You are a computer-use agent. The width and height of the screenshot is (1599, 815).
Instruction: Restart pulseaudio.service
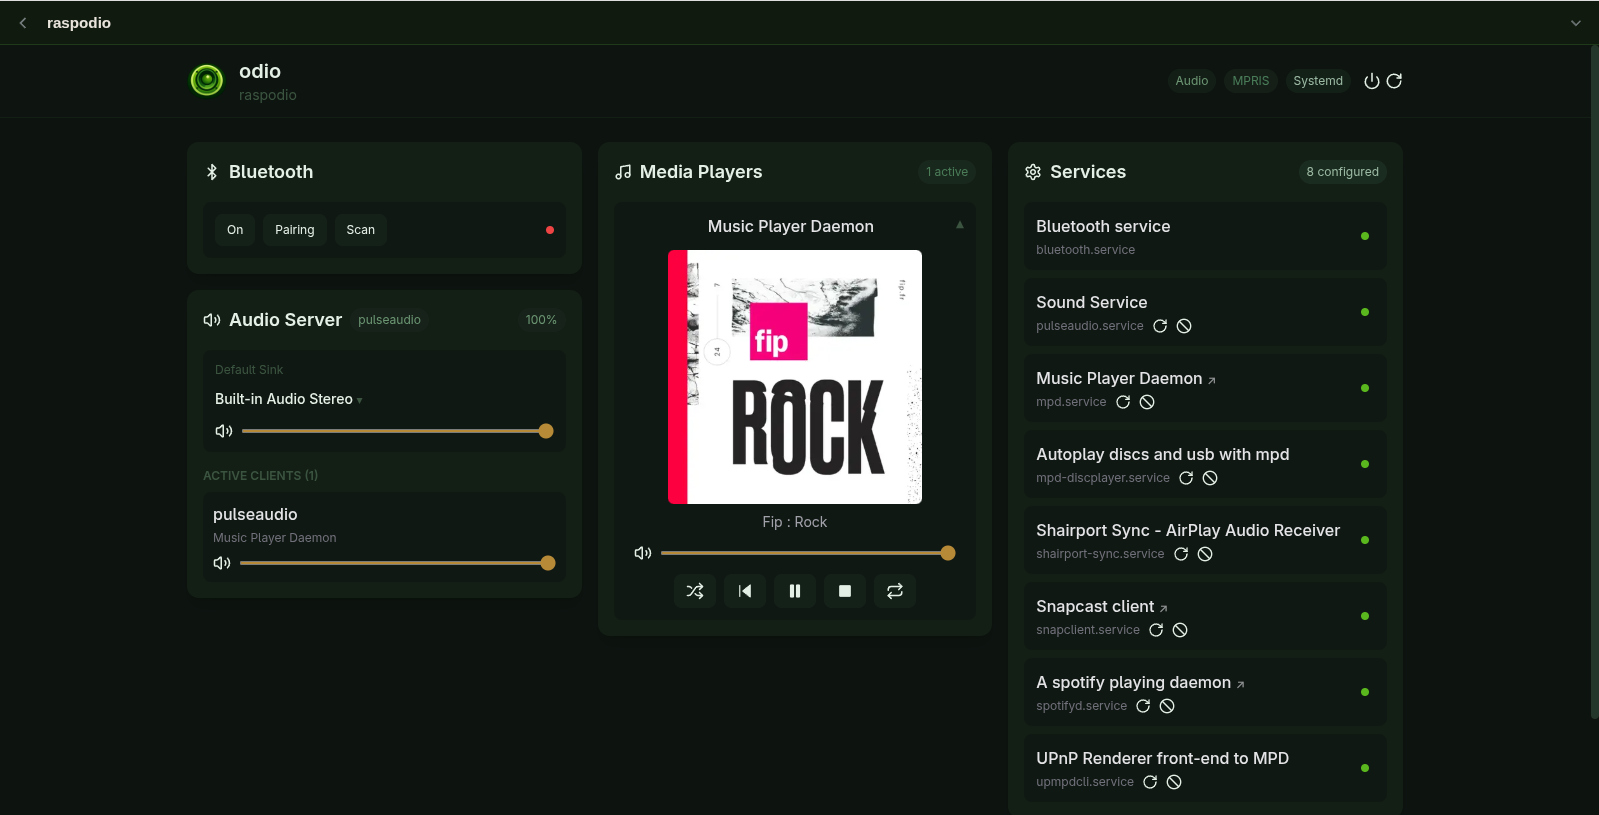tap(1160, 326)
